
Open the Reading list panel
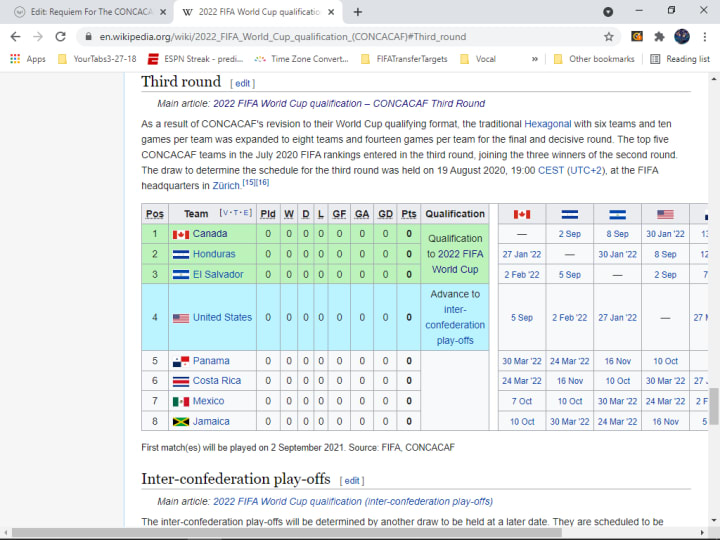pyautogui.click(x=680, y=59)
